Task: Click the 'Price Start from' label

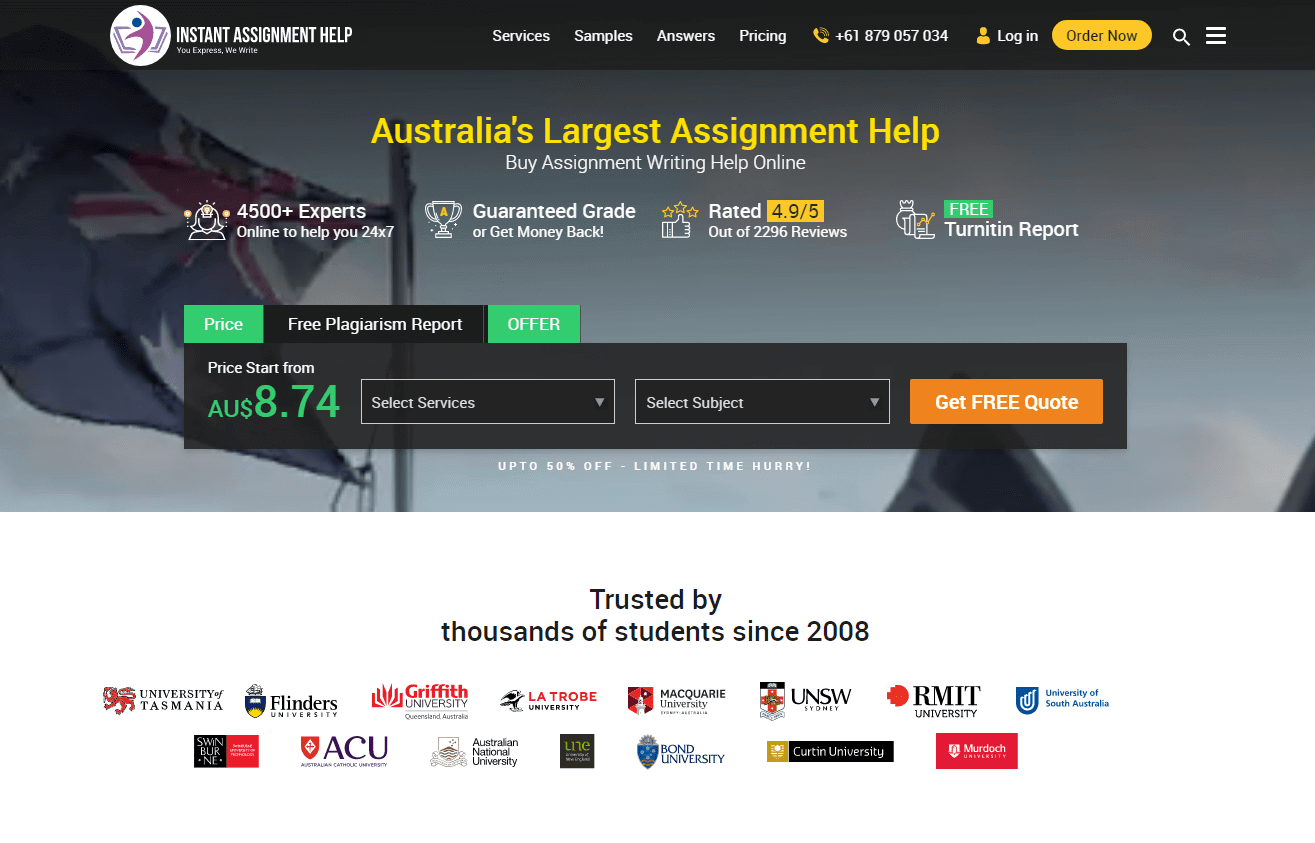Action: click(x=261, y=368)
